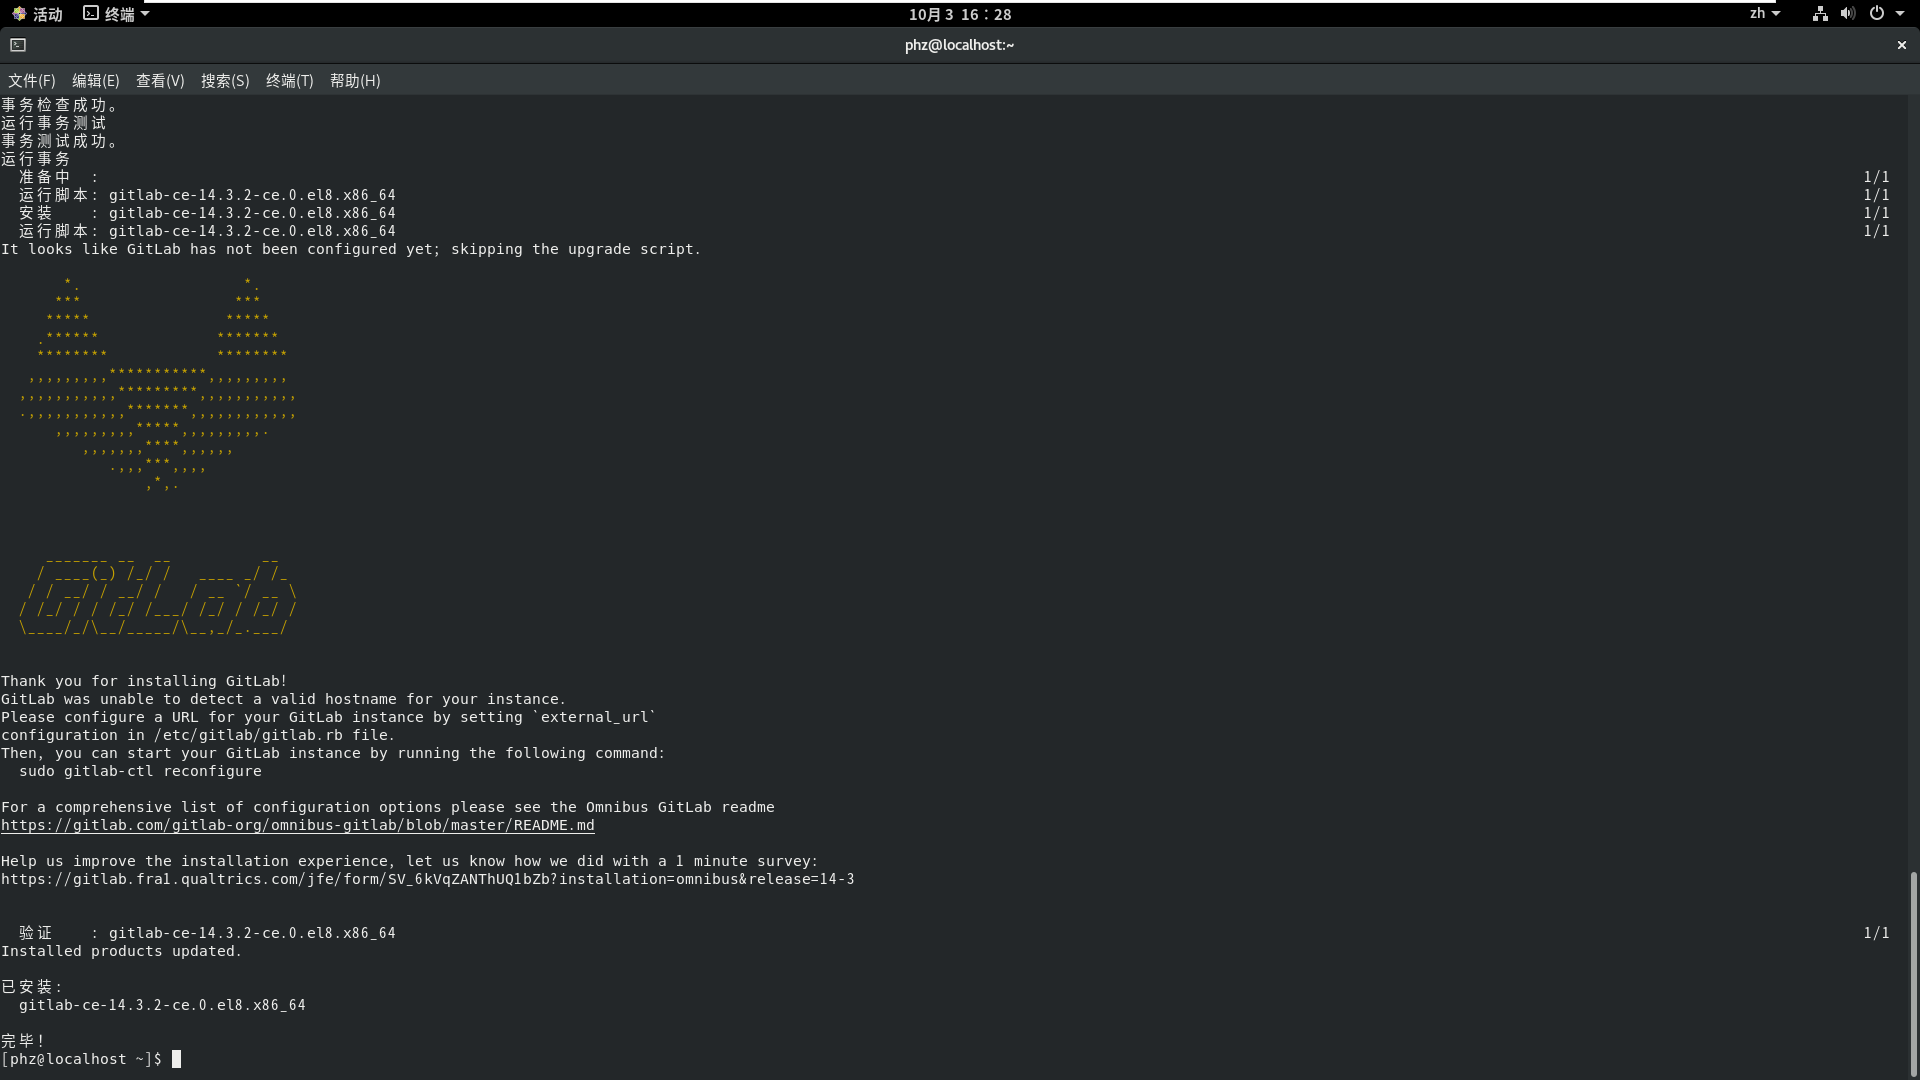Open the 文件(F) menu
The image size is (1920, 1080).
click(x=32, y=81)
